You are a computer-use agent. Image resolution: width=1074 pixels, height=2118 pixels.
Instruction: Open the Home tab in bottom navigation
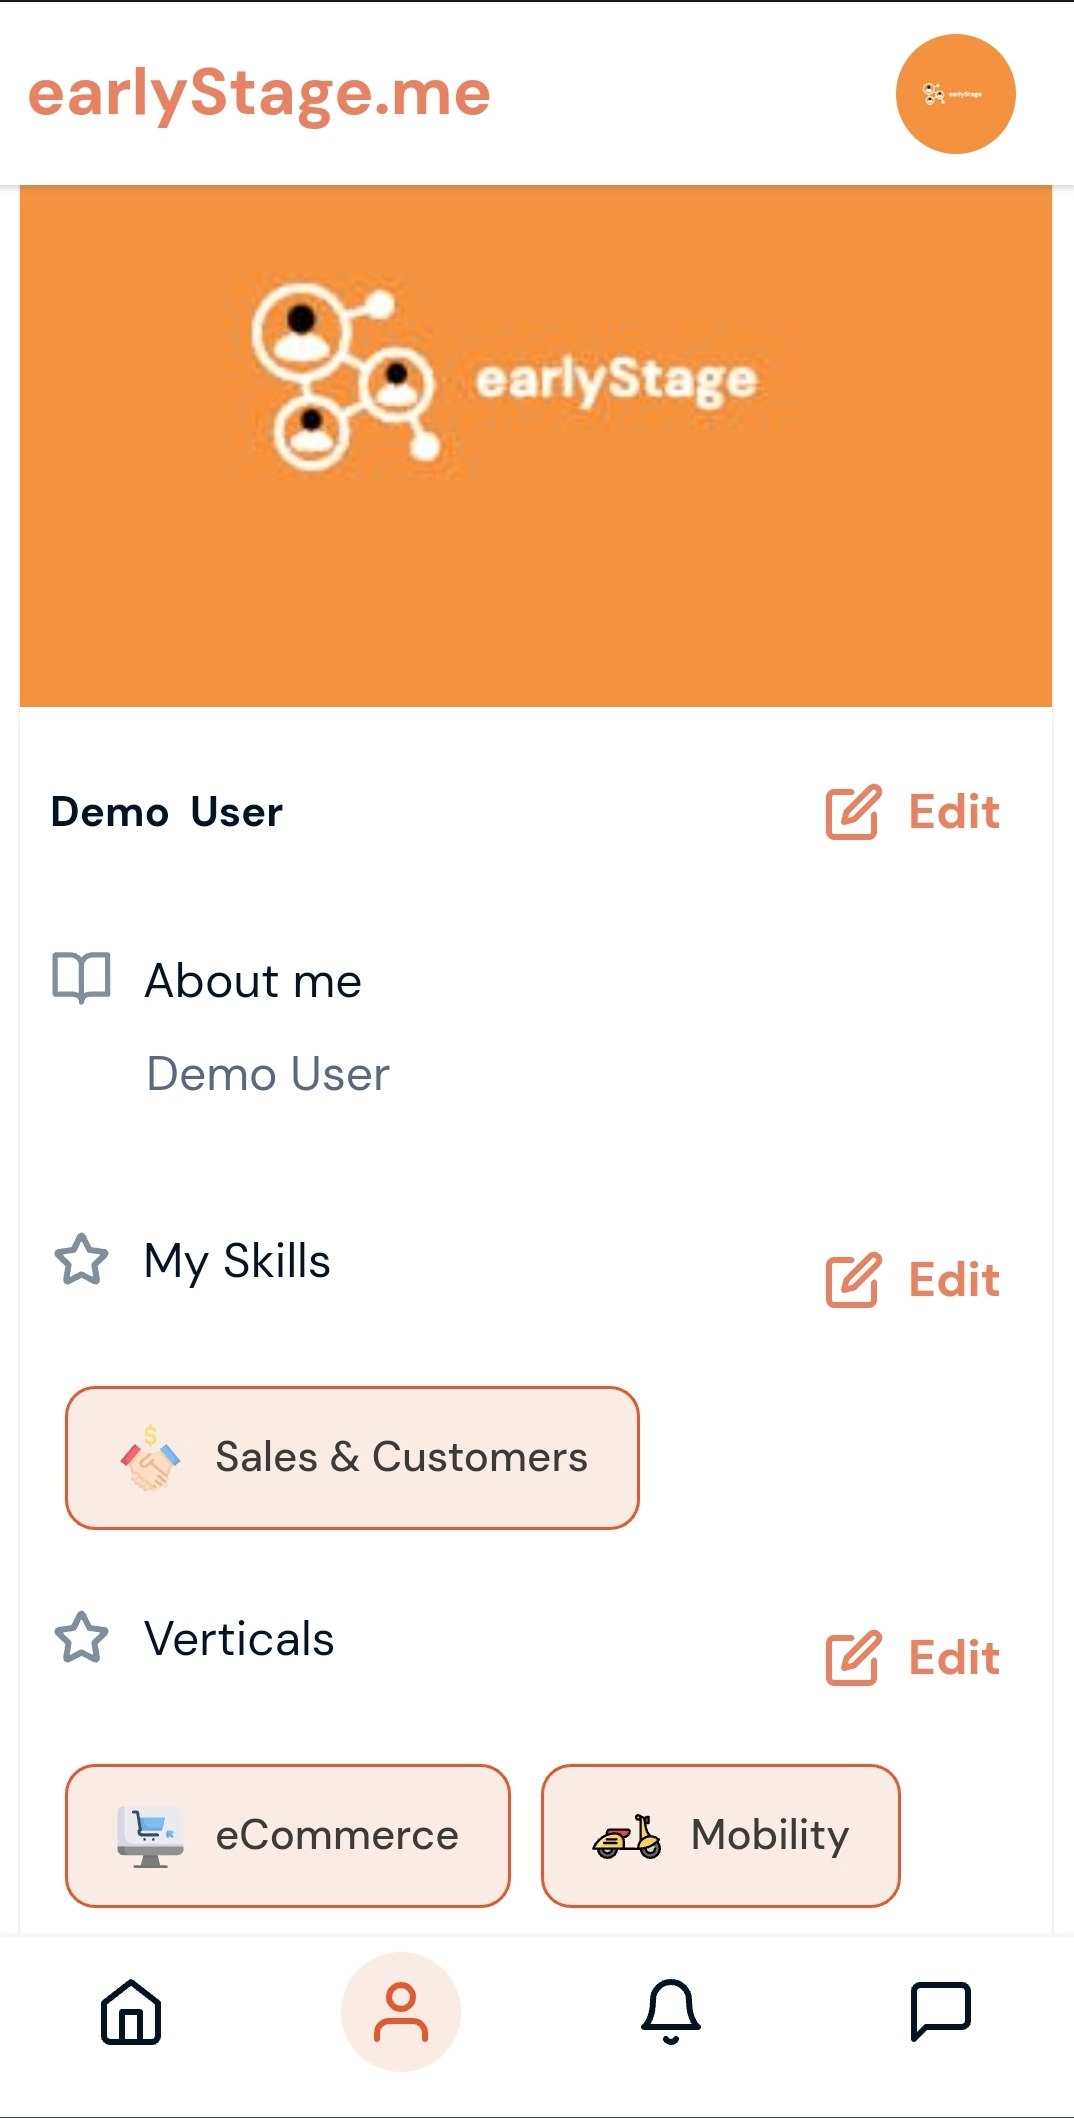[x=131, y=2011]
